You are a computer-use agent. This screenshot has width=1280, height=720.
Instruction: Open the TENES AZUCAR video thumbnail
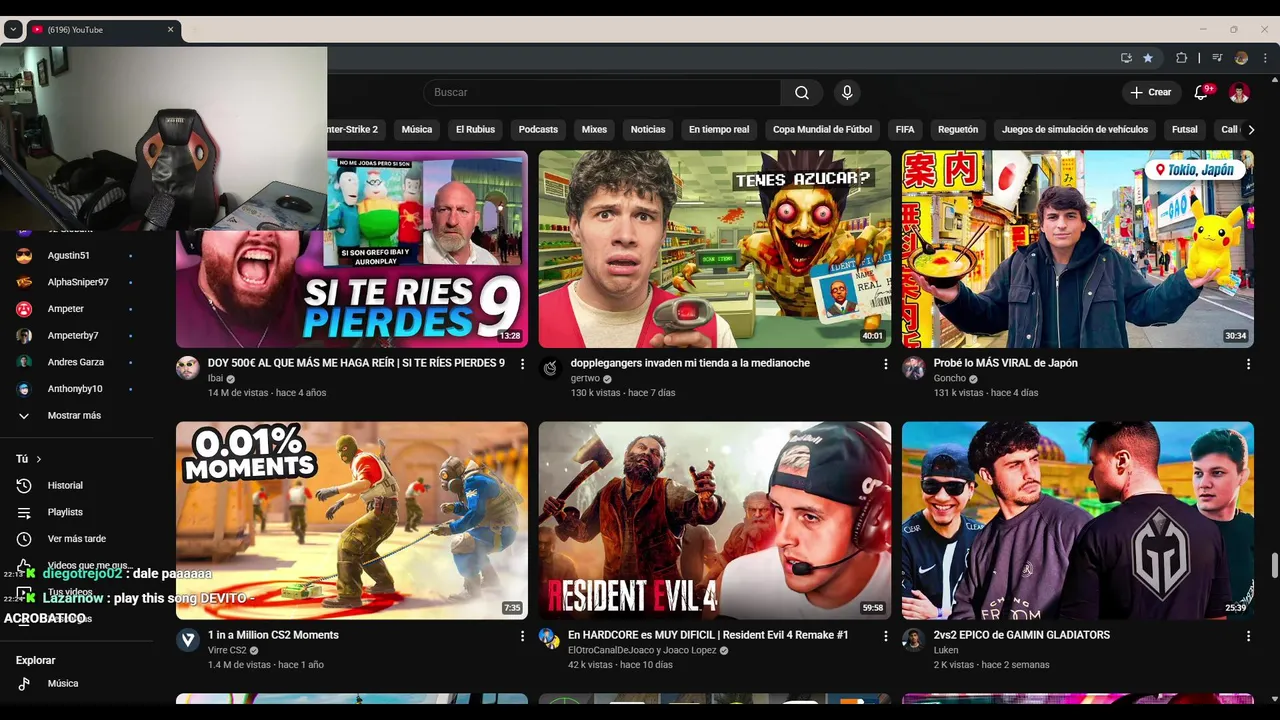click(x=715, y=249)
